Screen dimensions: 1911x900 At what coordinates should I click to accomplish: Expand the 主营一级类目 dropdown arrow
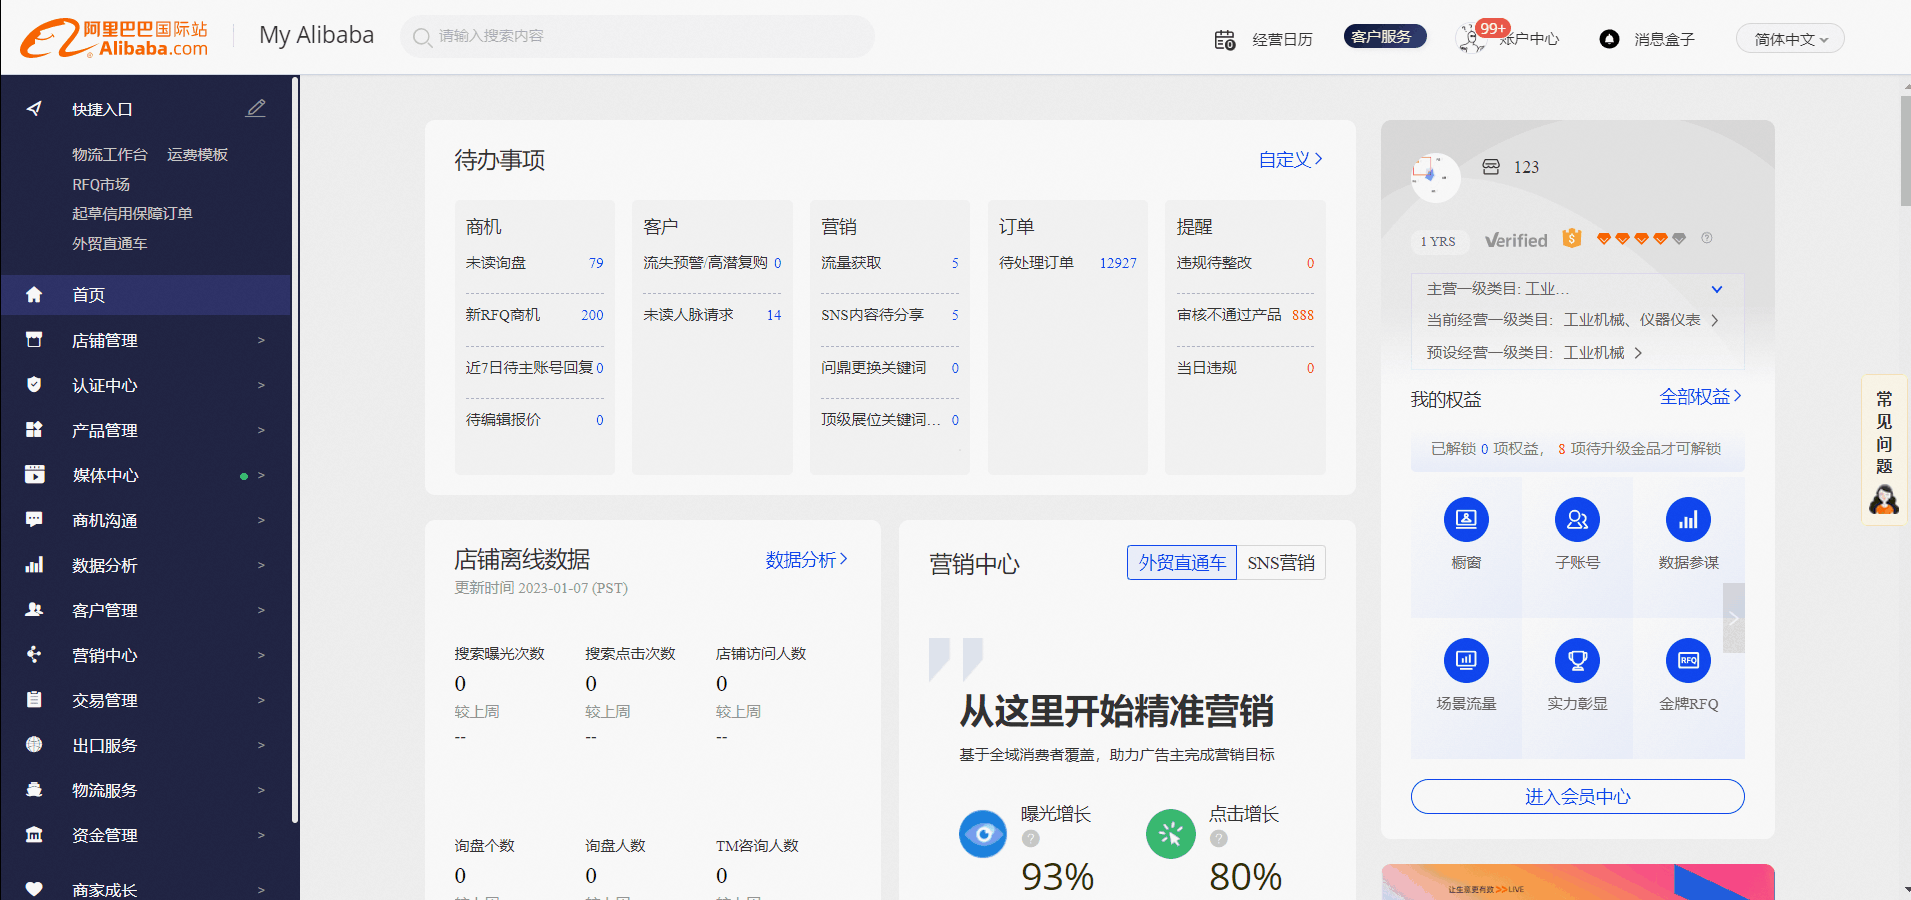1717,289
